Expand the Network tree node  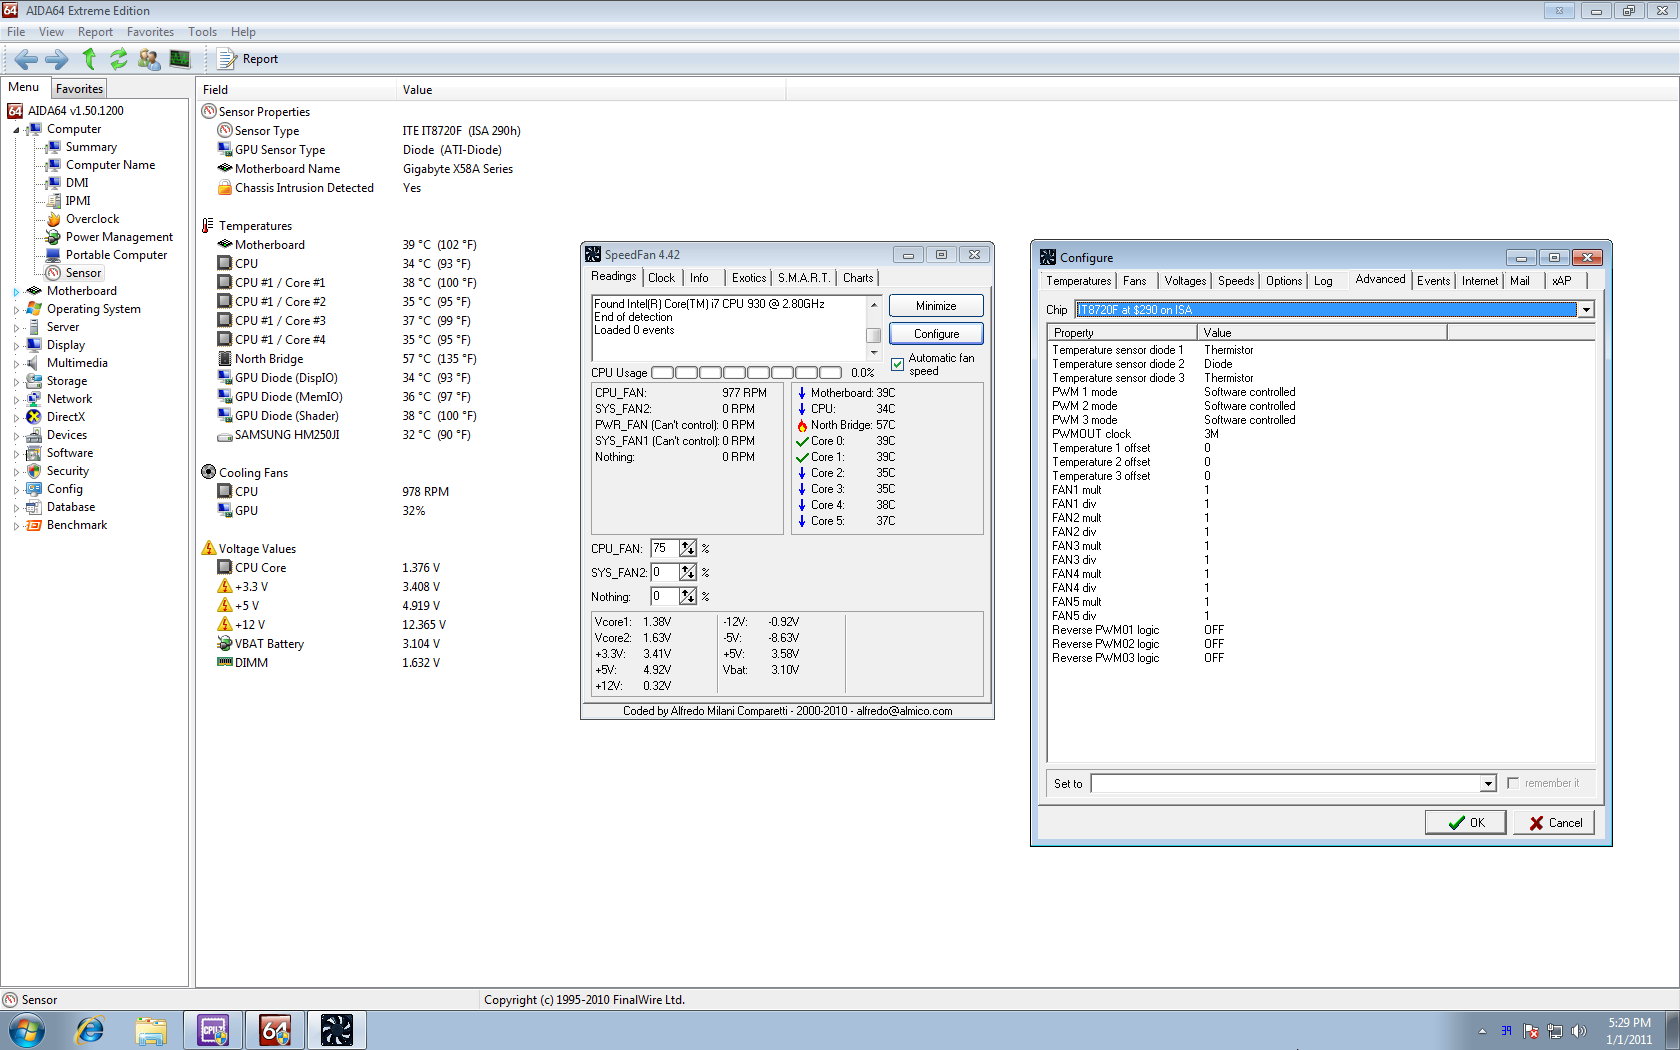click(x=16, y=400)
